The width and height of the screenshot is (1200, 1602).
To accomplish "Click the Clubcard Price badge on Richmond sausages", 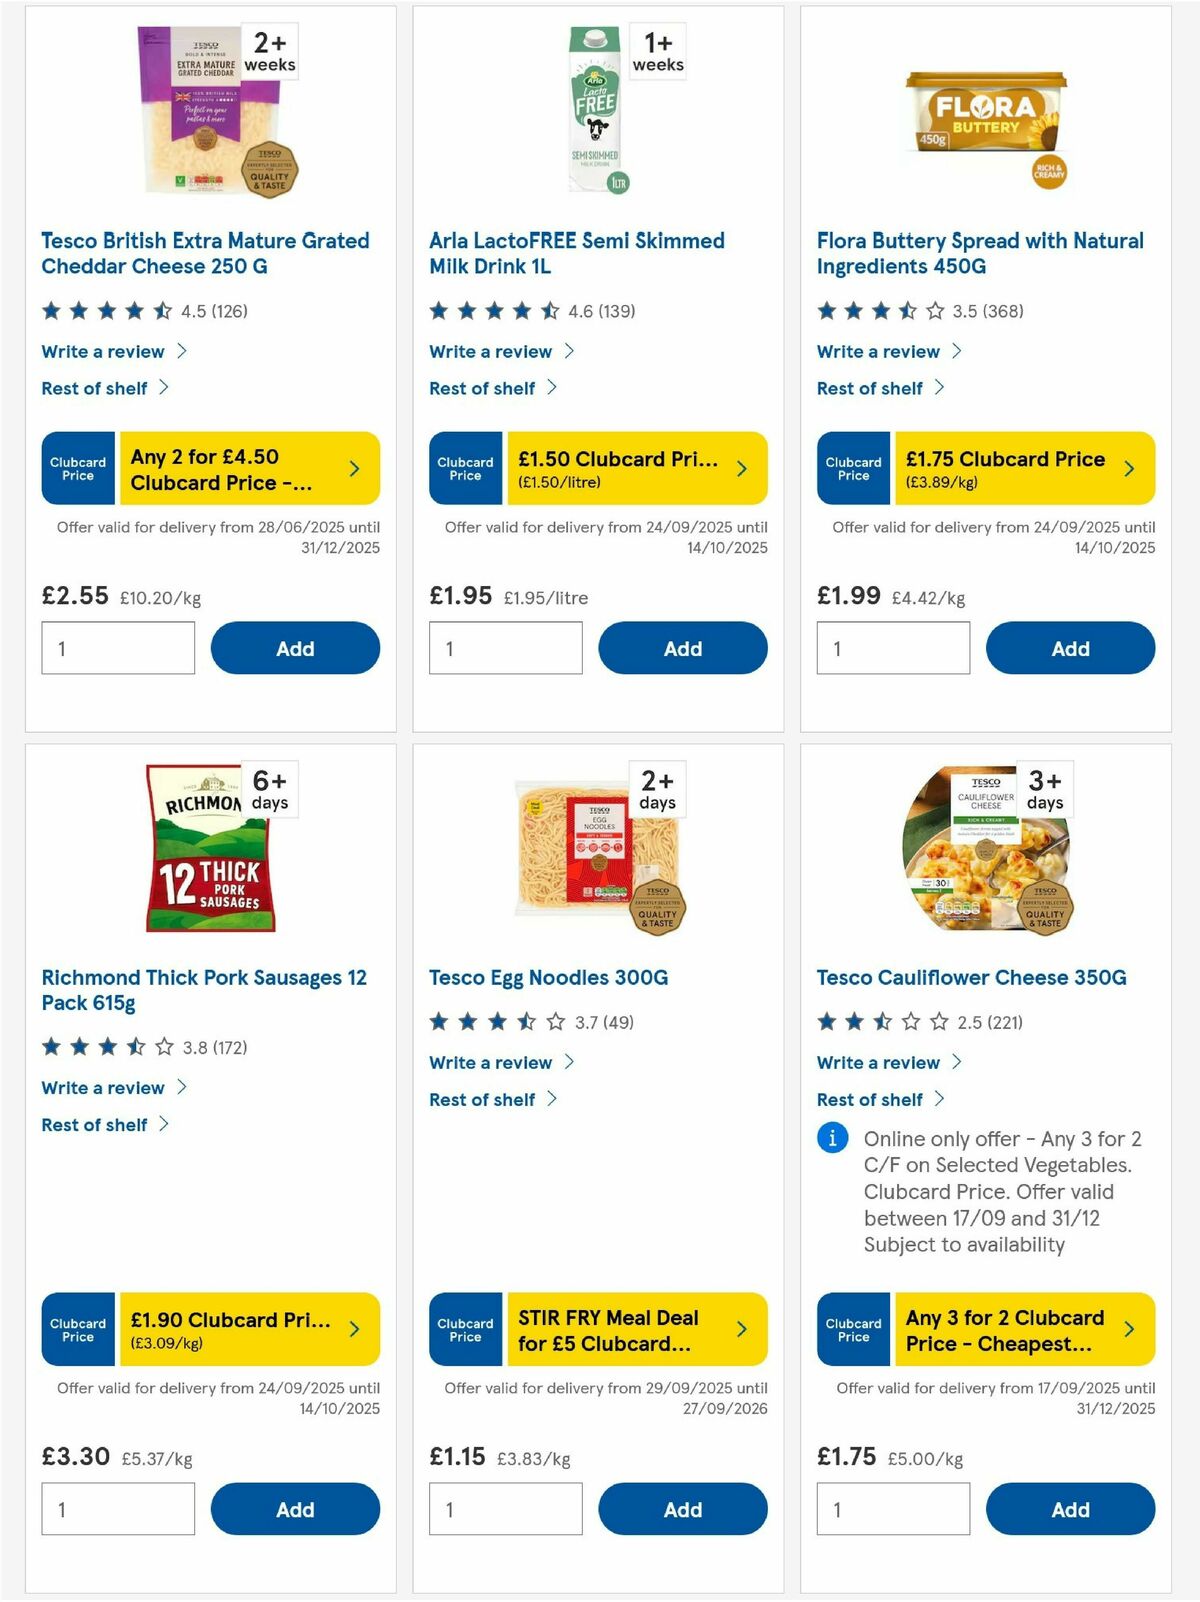I will 77,1329.
